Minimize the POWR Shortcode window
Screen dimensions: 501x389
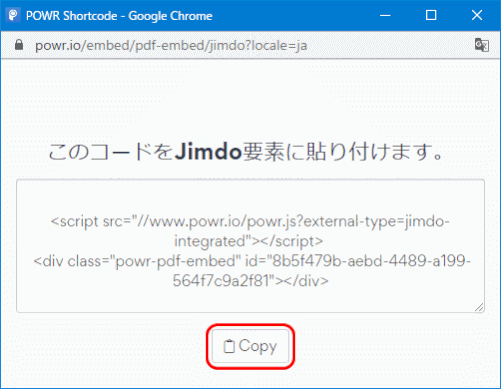click(x=385, y=15)
